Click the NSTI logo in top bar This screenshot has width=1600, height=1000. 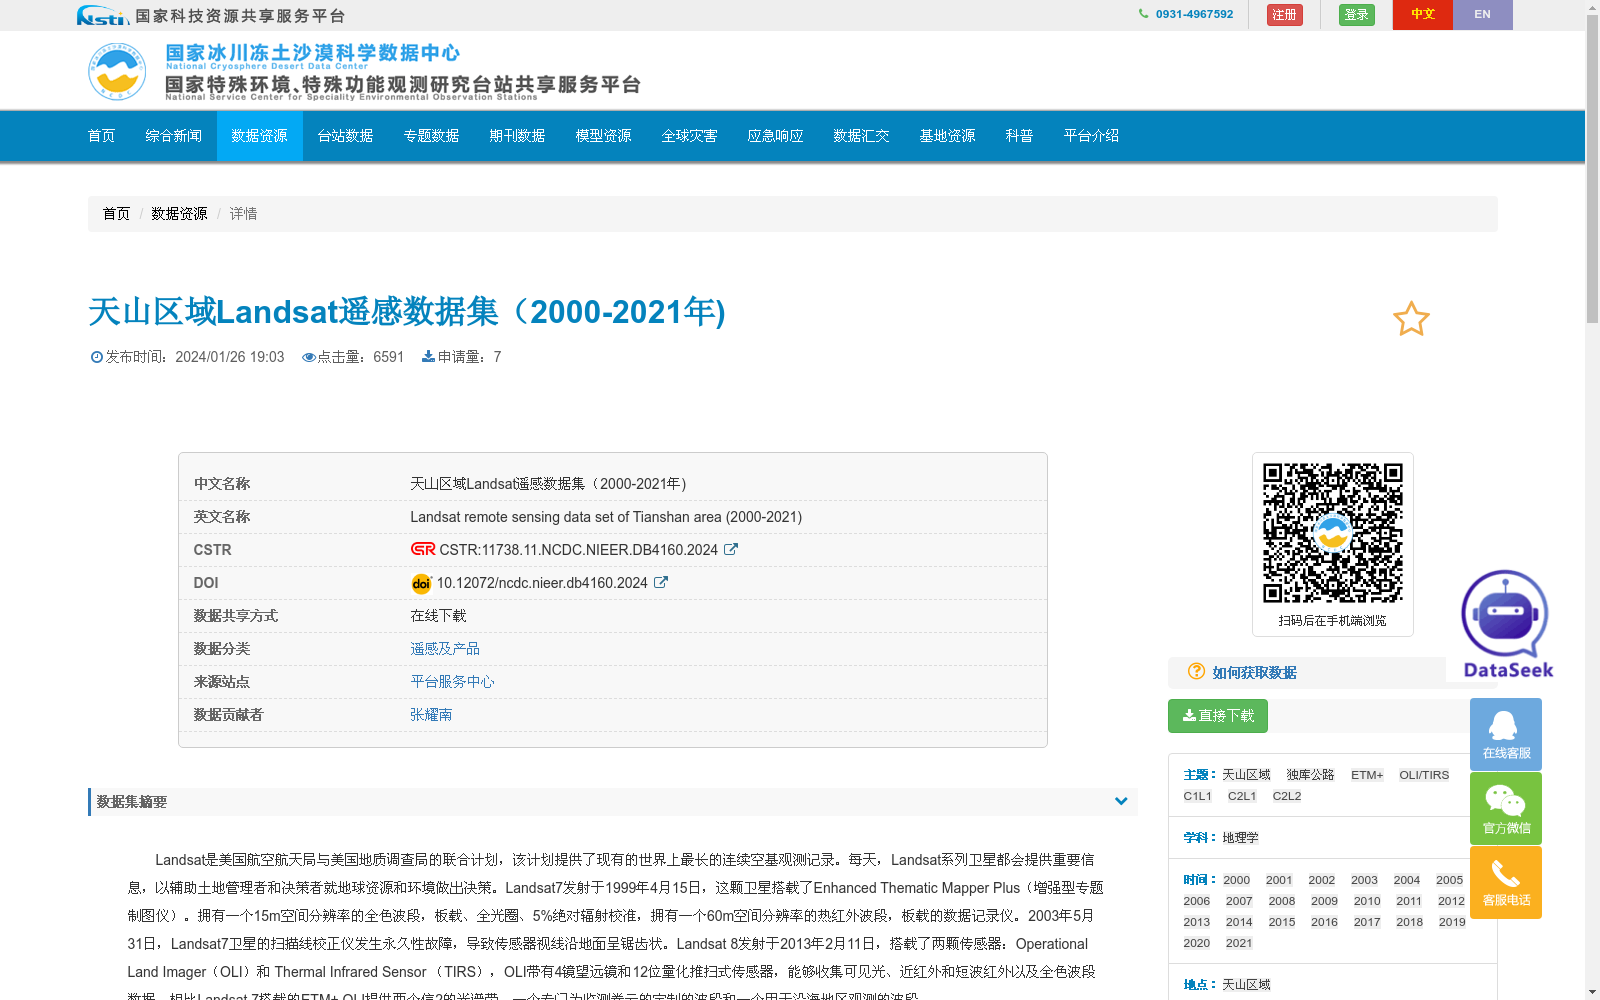(102, 15)
